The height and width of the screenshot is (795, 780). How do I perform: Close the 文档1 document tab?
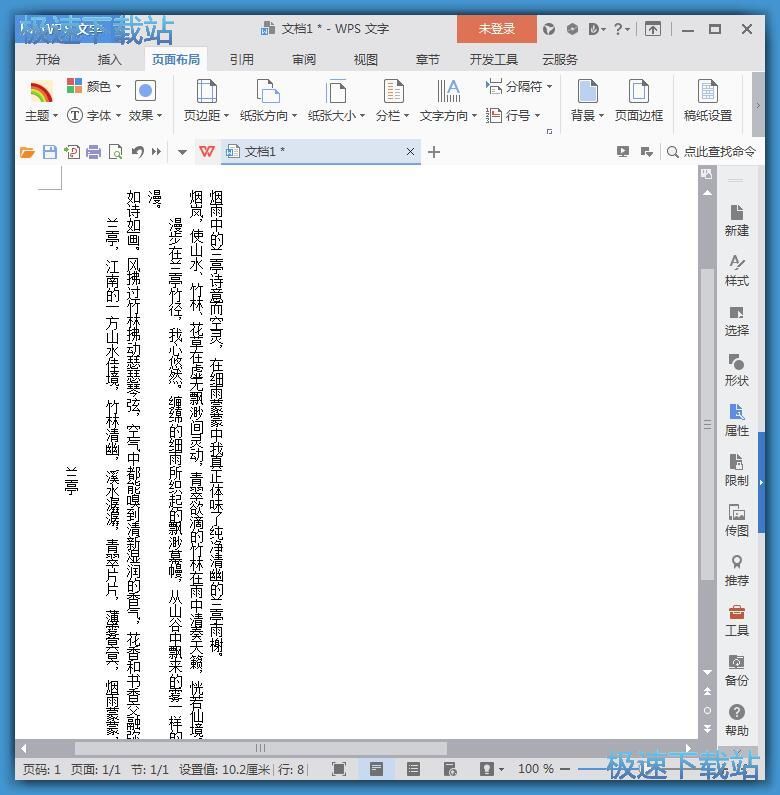point(410,152)
